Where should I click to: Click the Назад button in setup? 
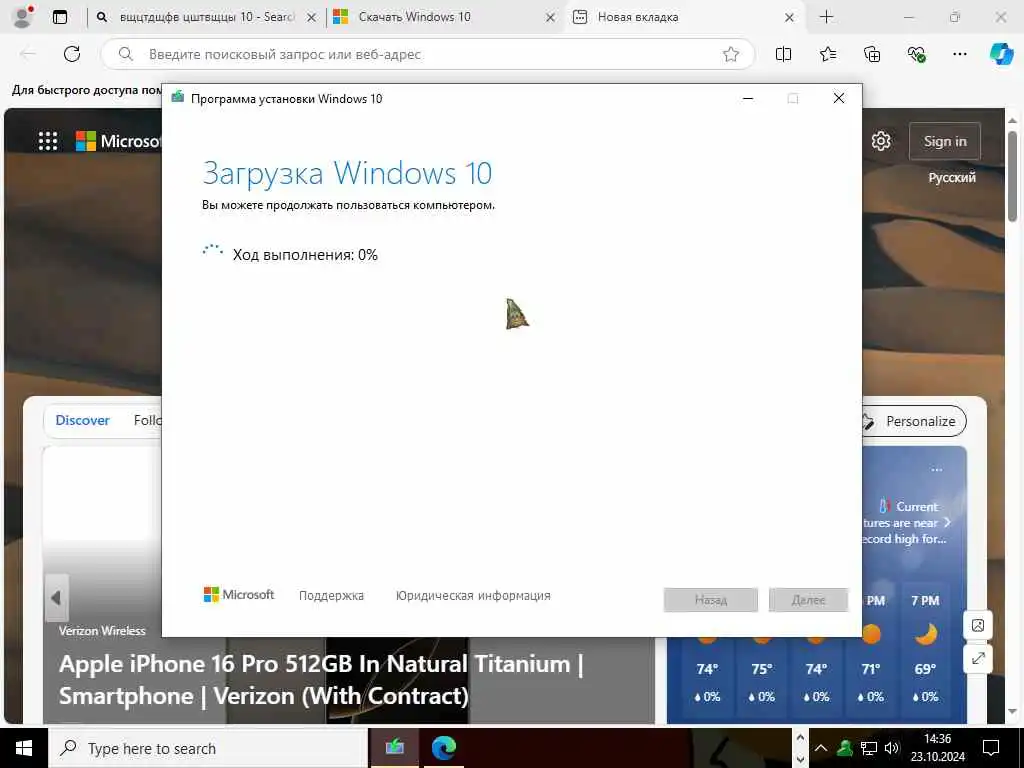point(711,600)
